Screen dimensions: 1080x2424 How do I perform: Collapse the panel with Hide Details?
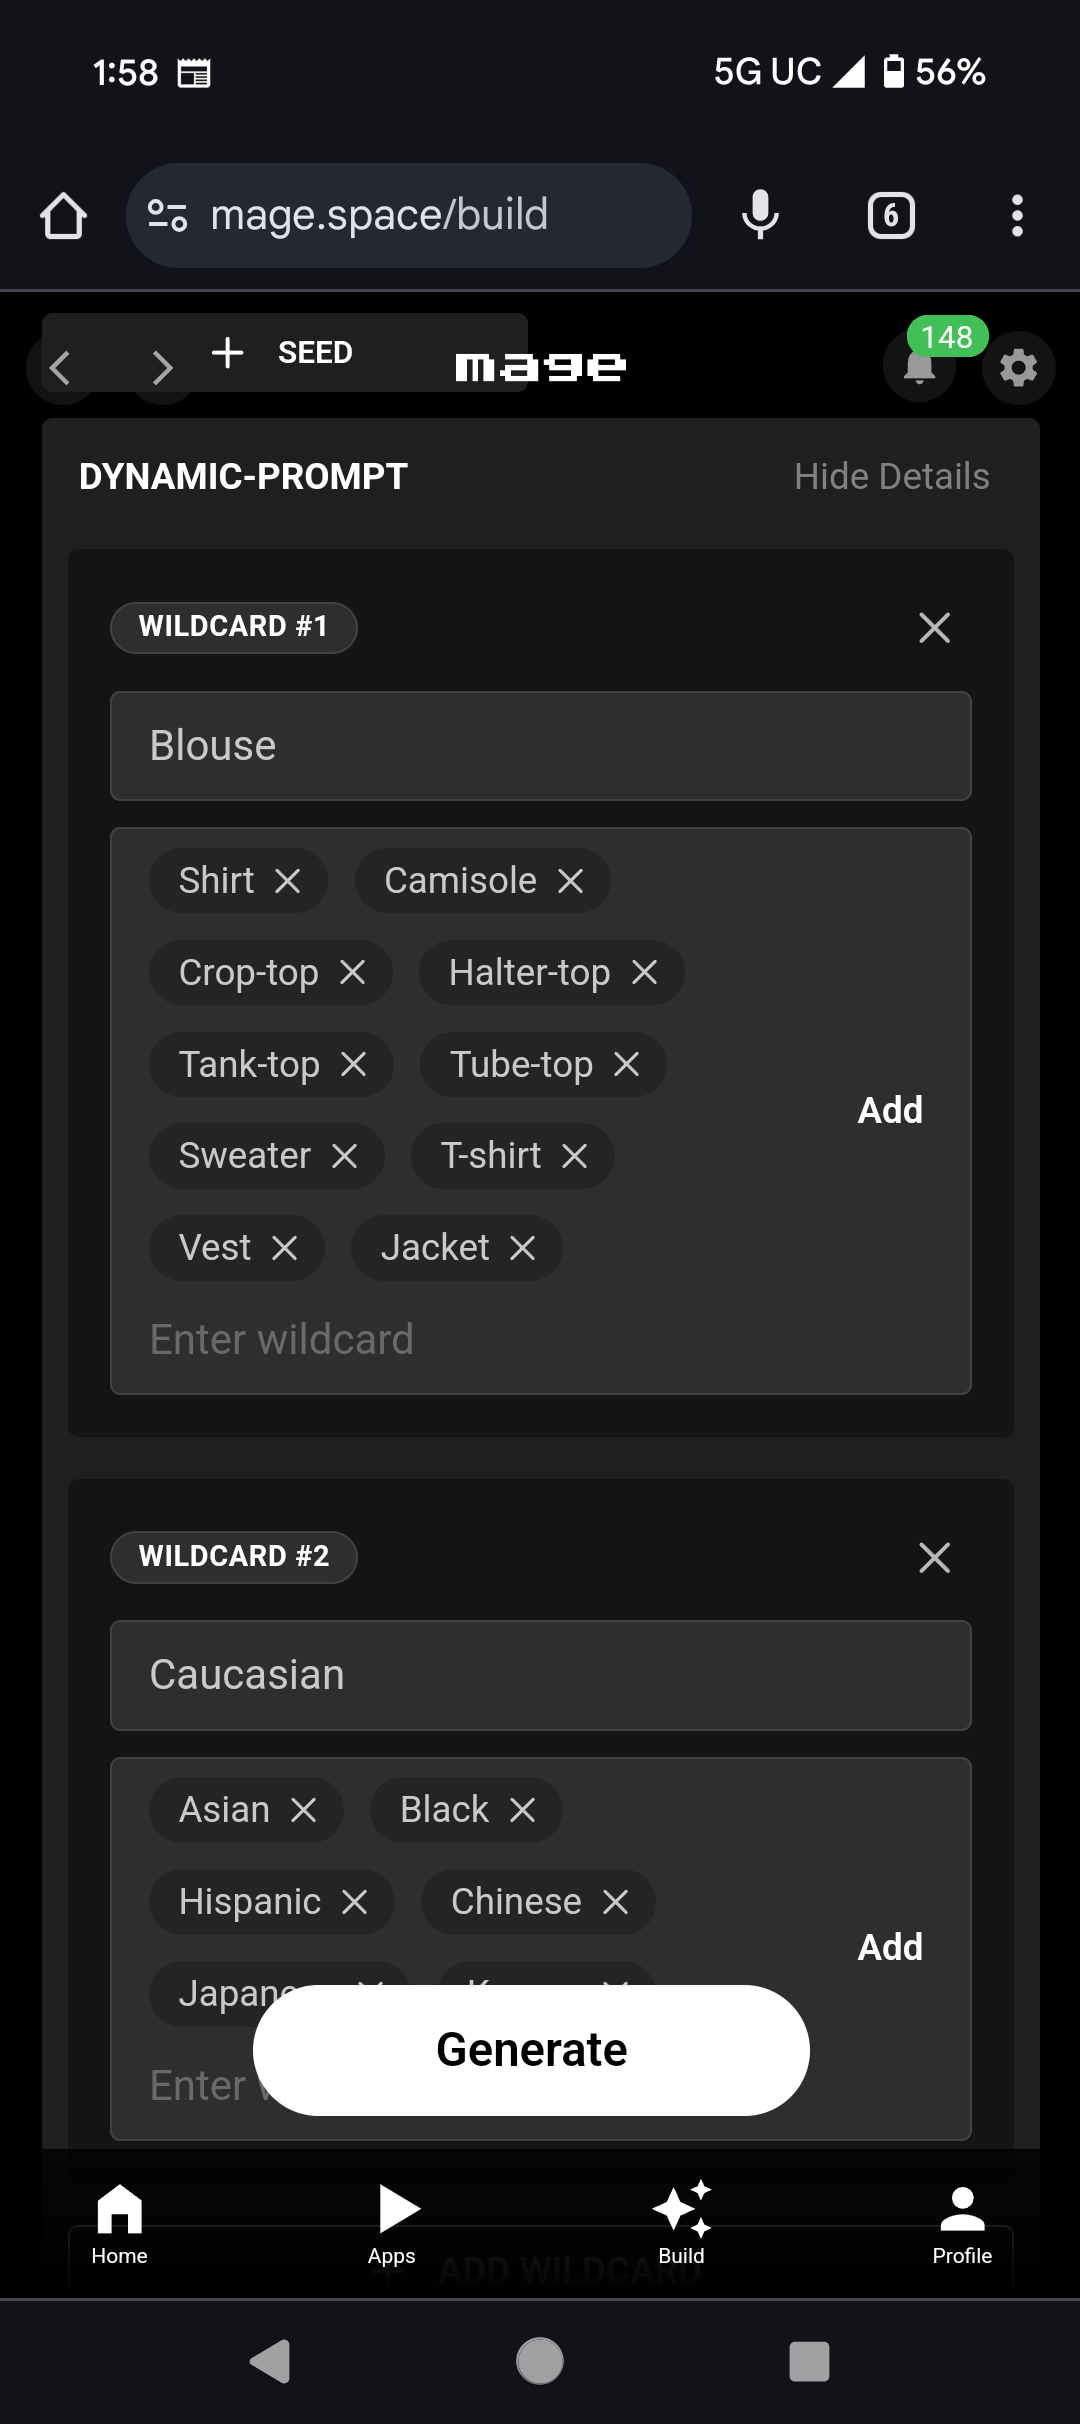[891, 477]
